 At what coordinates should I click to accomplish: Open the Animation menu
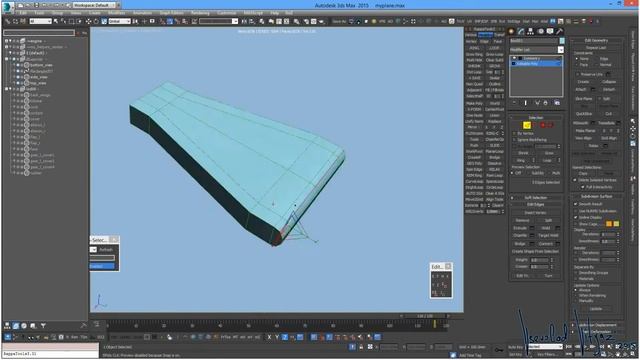coord(142,13)
